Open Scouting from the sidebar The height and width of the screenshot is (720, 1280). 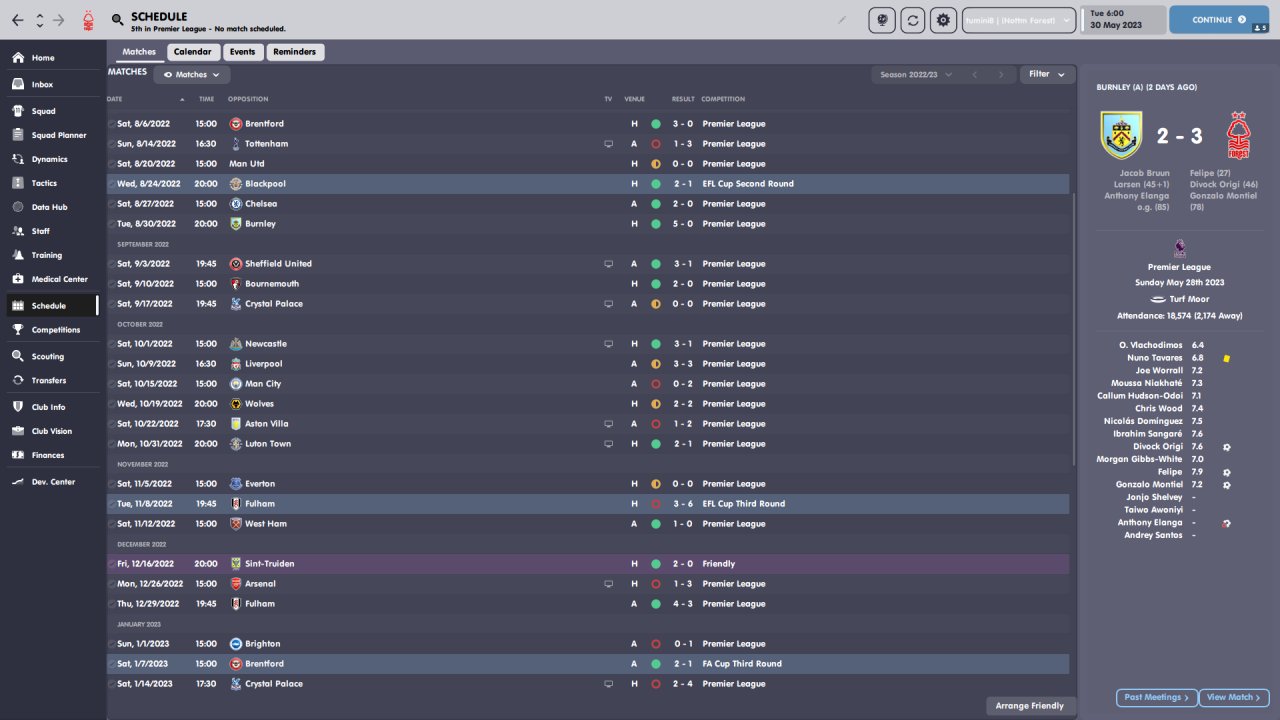click(18, 356)
